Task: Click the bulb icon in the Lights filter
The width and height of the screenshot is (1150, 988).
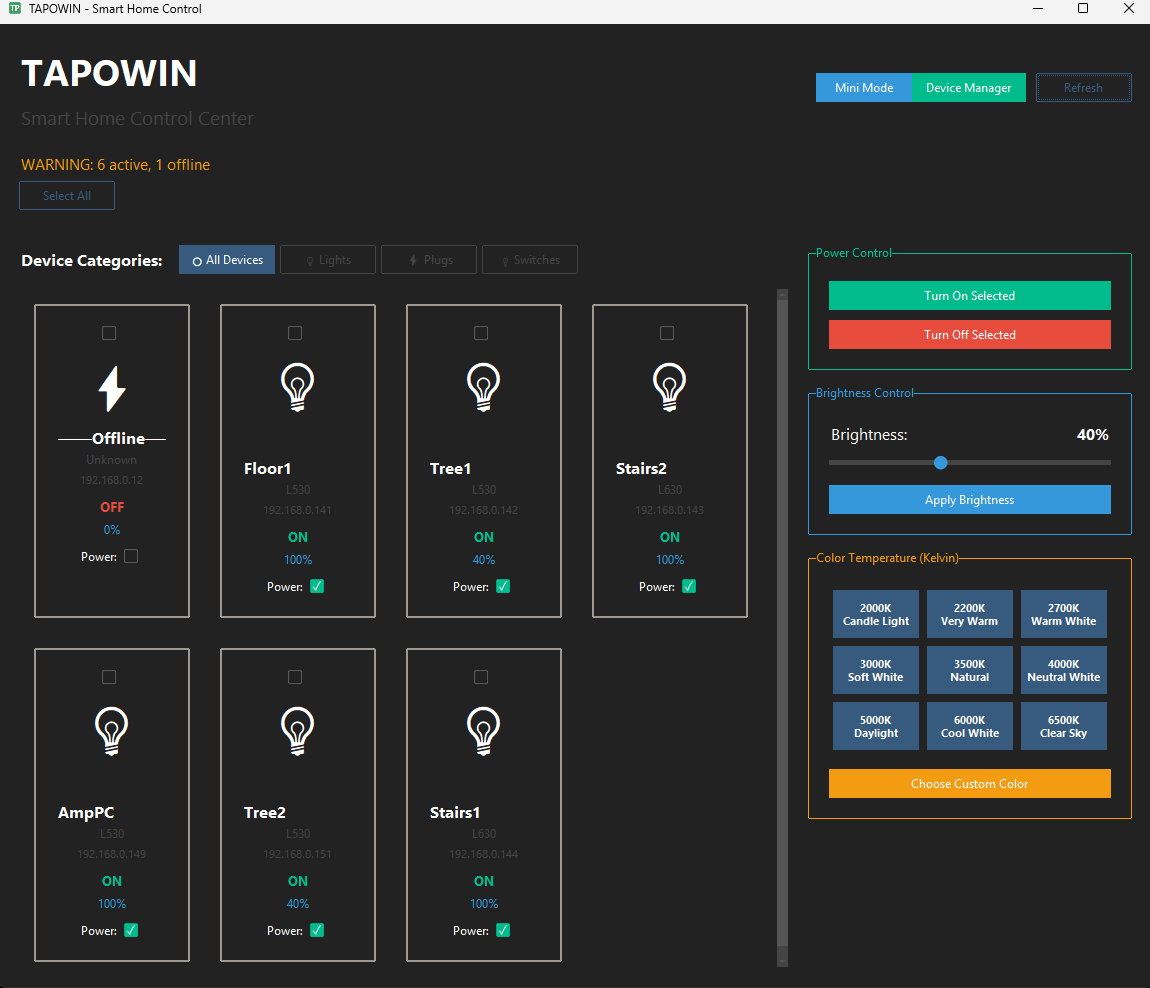Action: pos(310,259)
